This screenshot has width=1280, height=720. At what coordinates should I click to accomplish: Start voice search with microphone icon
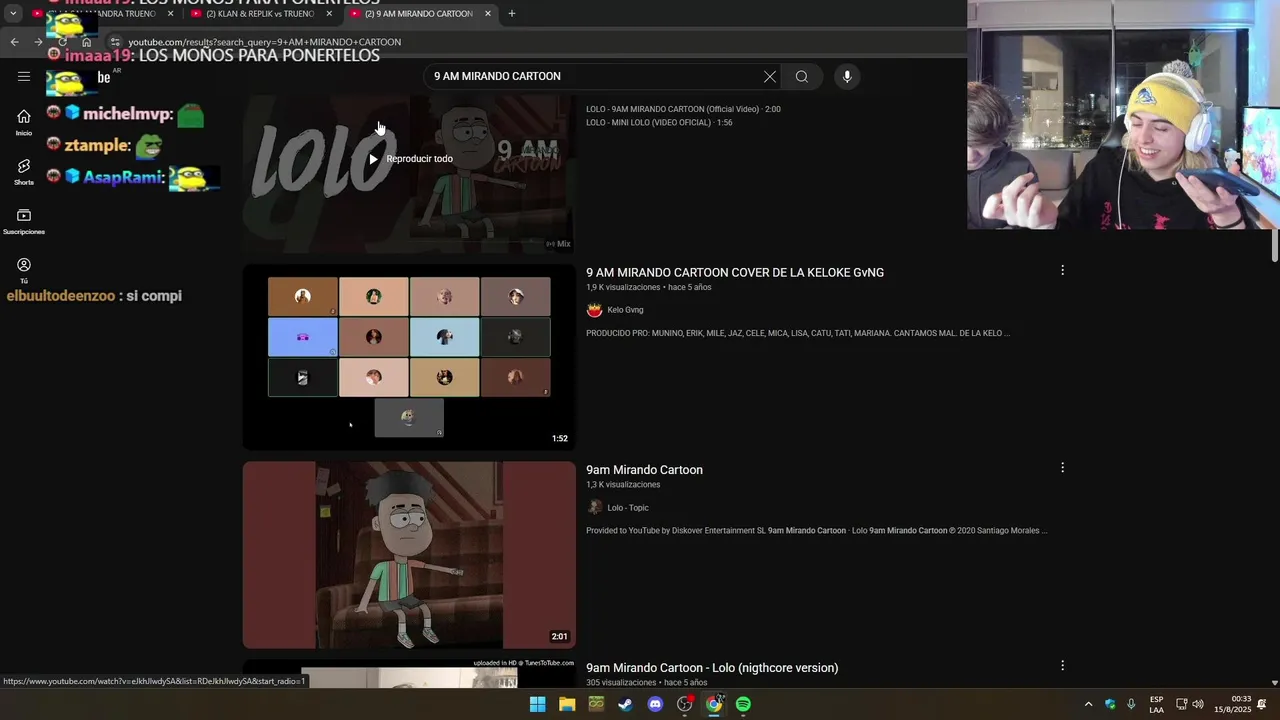click(847, 77)
